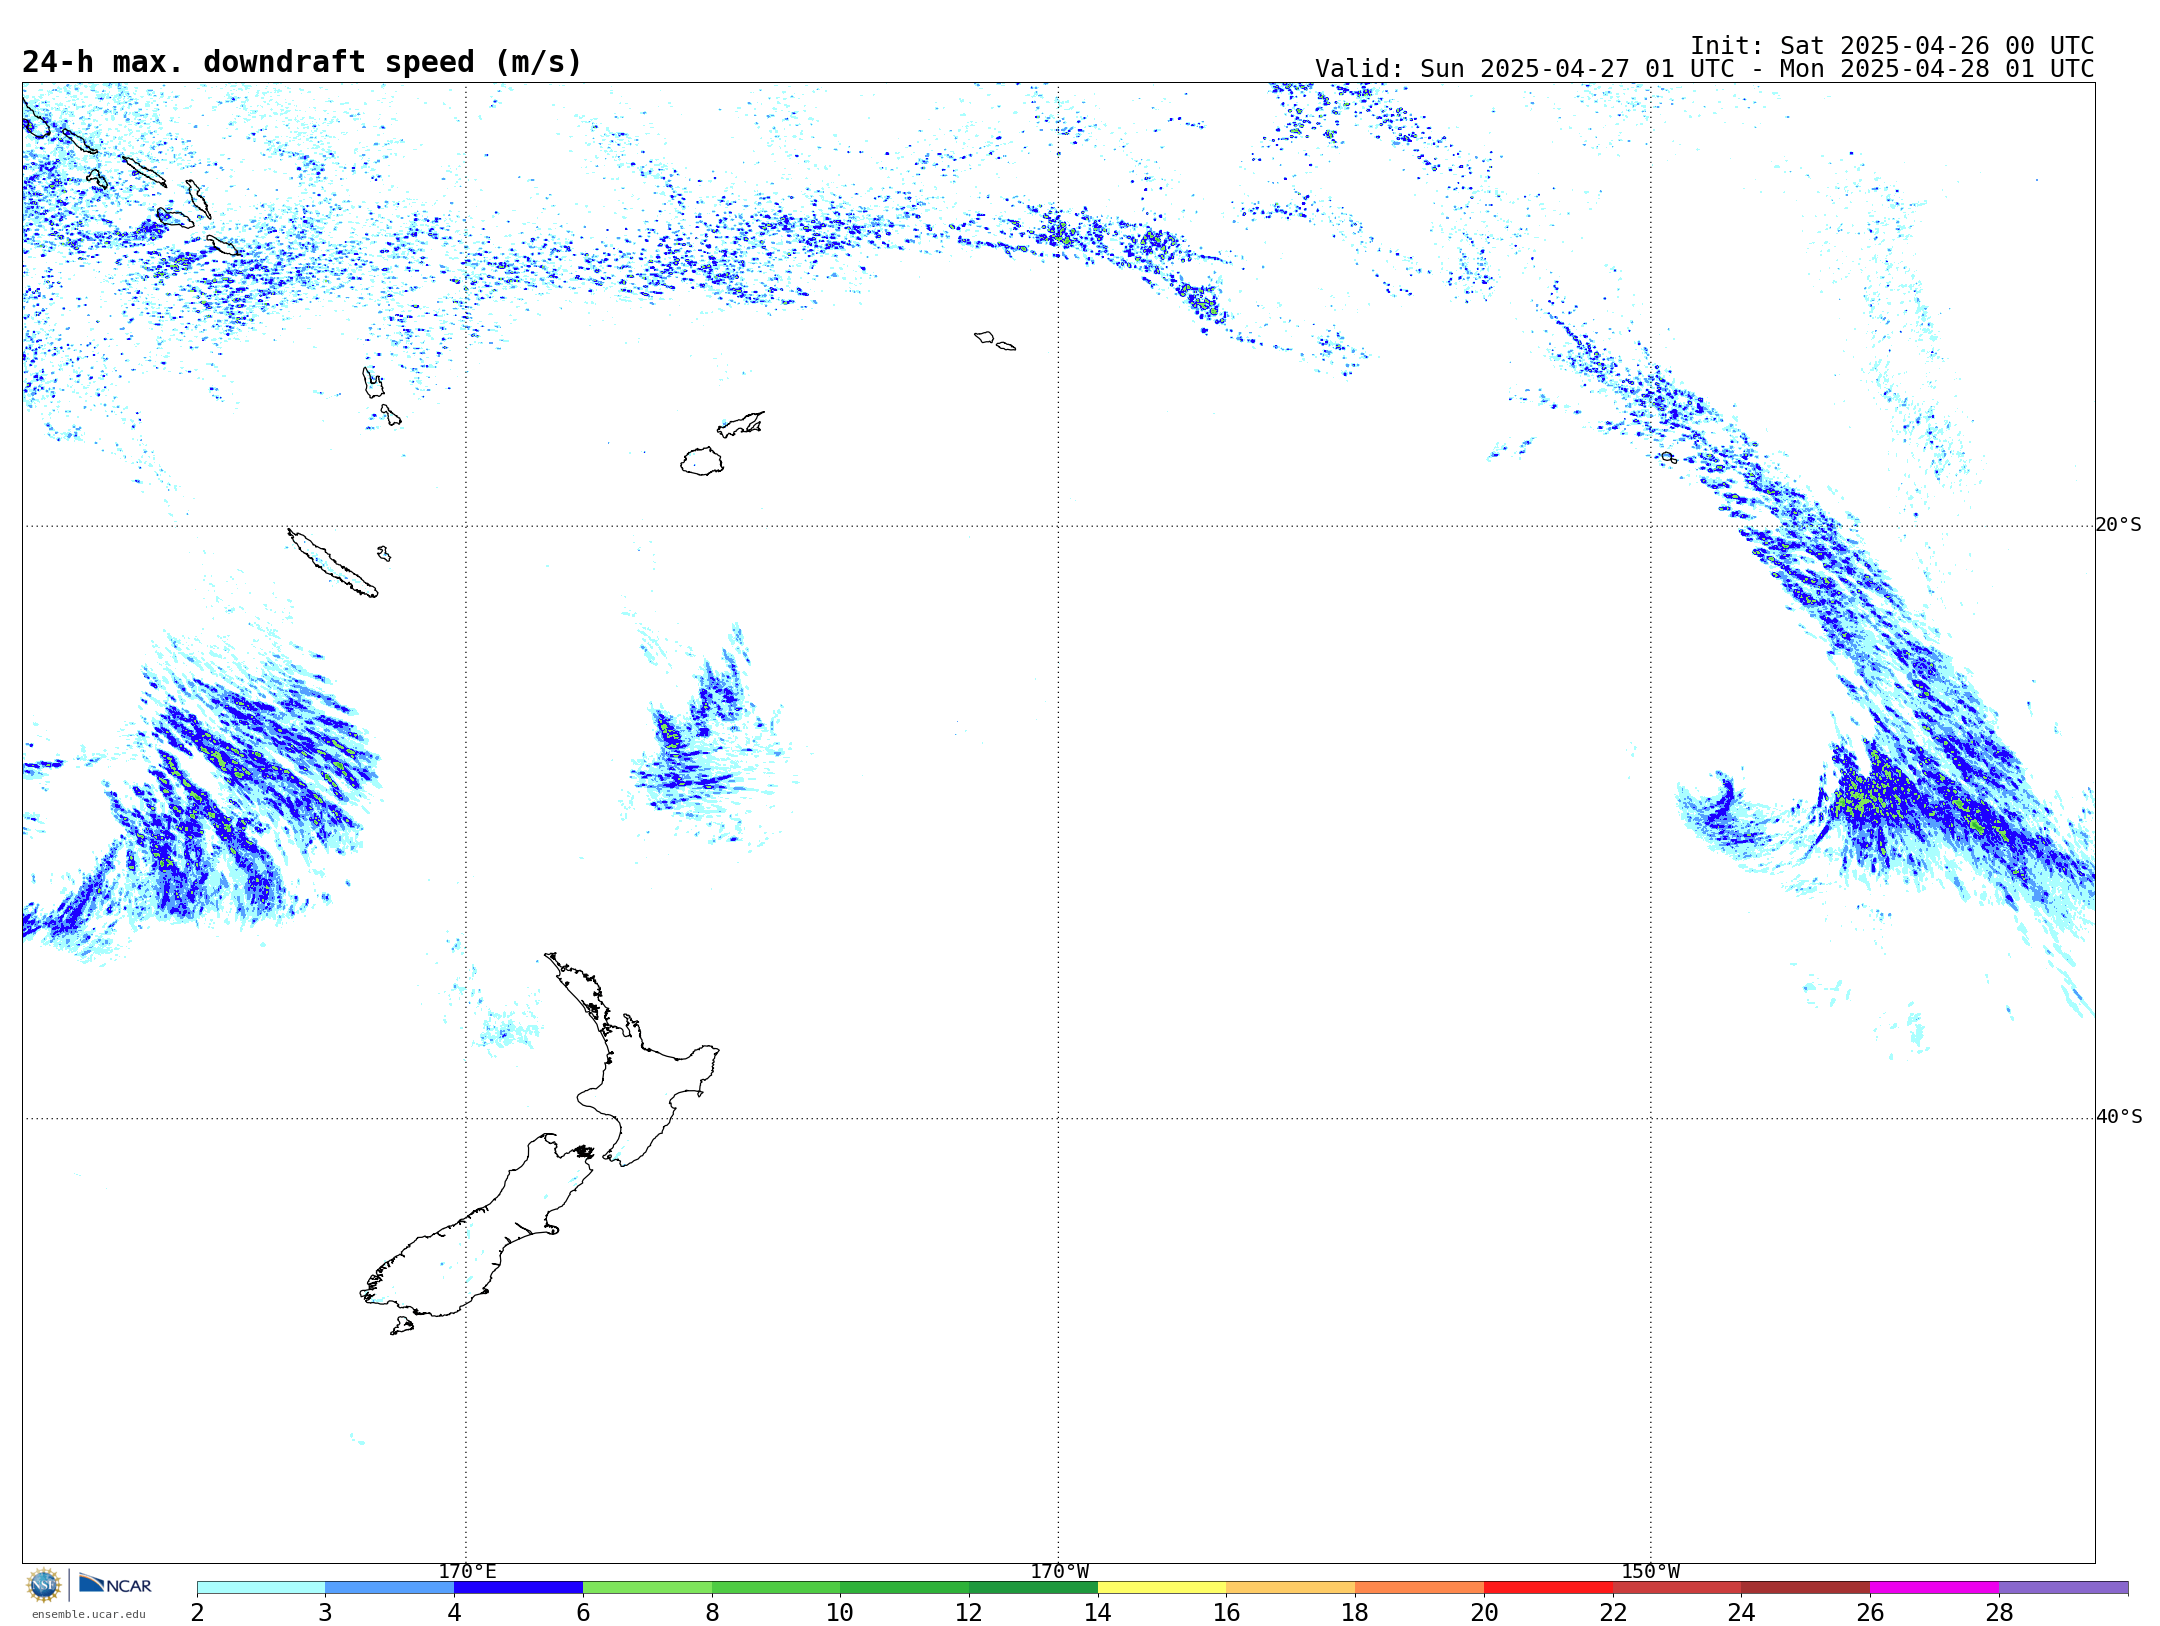Click the colorbar tick label 16
Image resolution: width=2160 pixels, height=1626 pixels.
pos(1227,1612)
